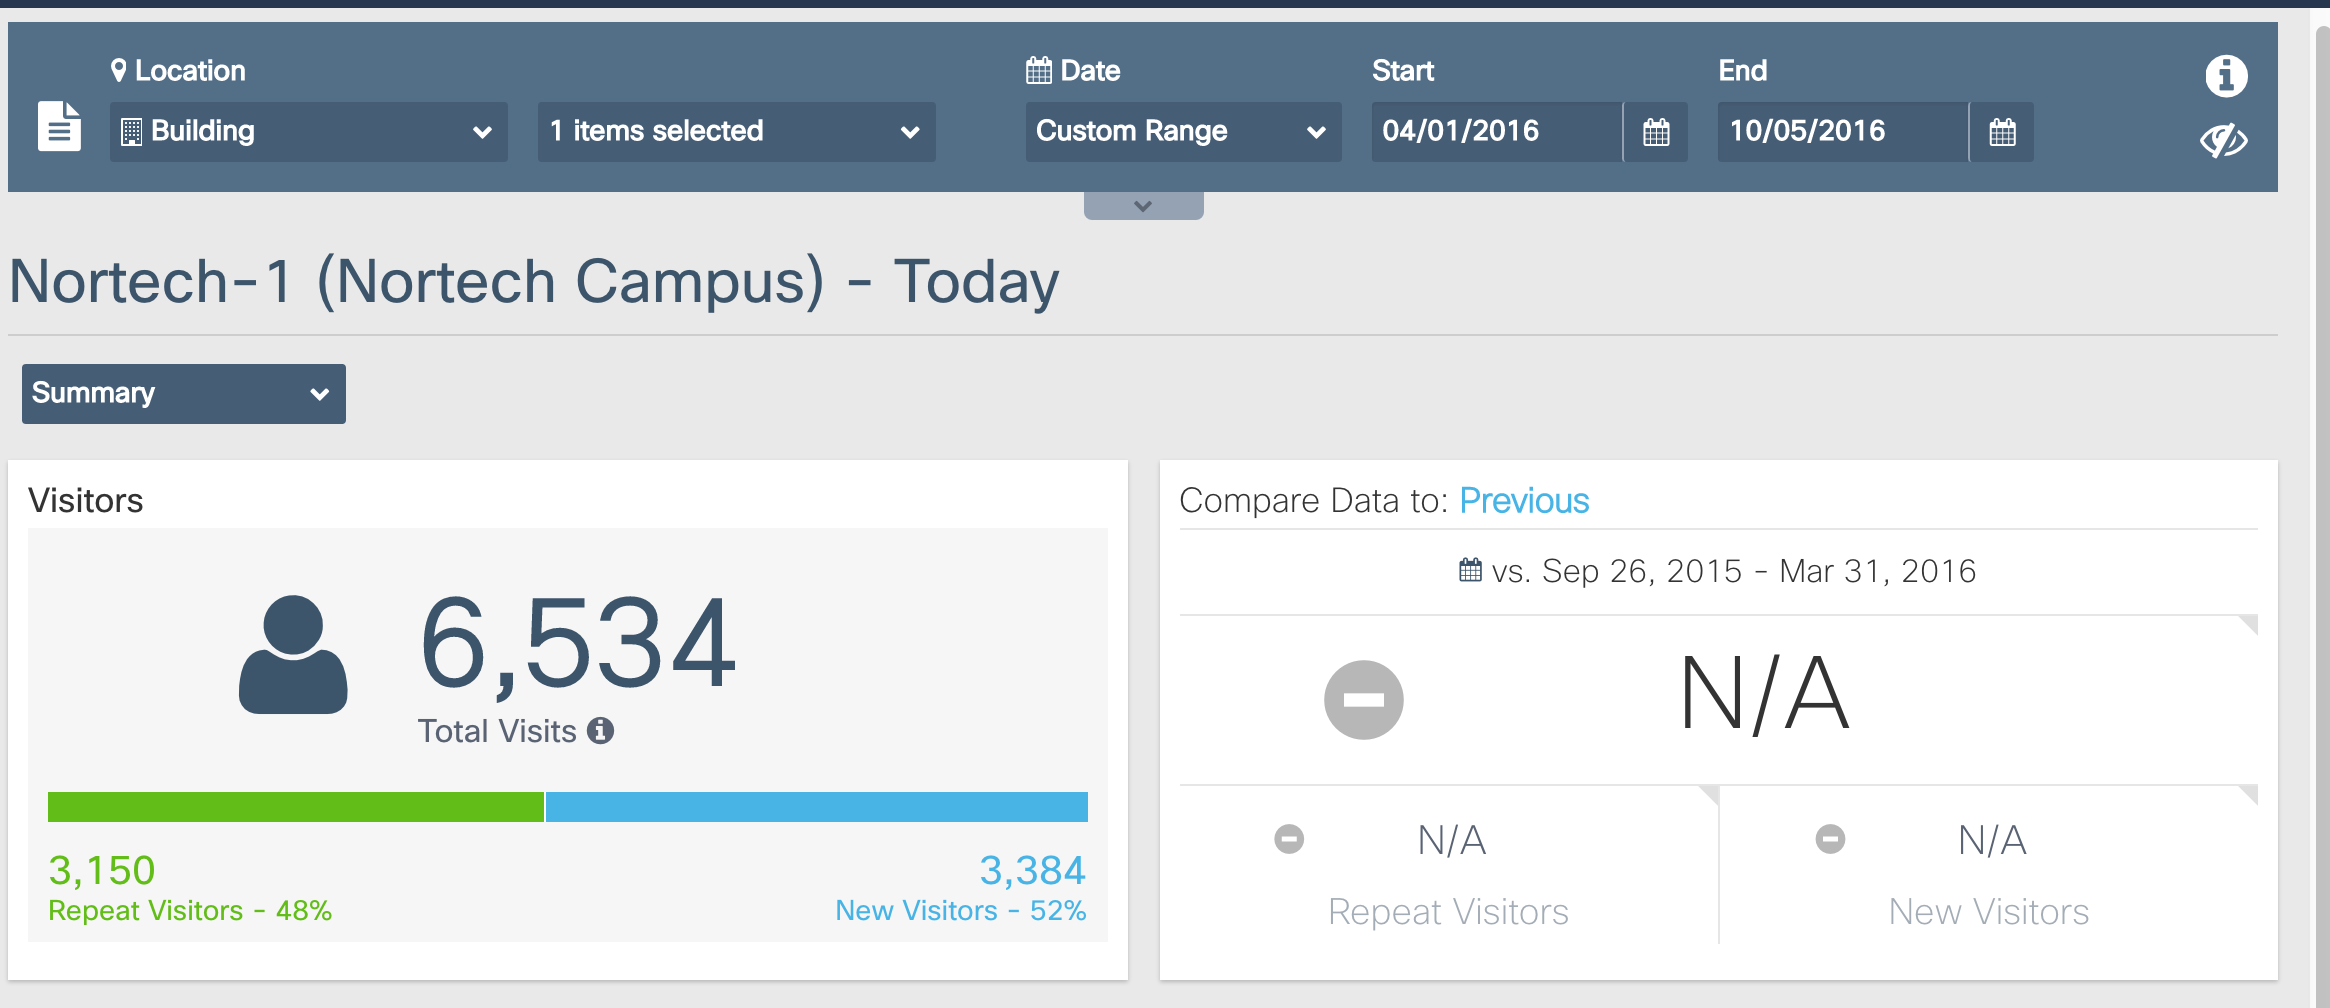
Task: Click the Location filter label
Action: pyautogui.click(x=178, y=71)
